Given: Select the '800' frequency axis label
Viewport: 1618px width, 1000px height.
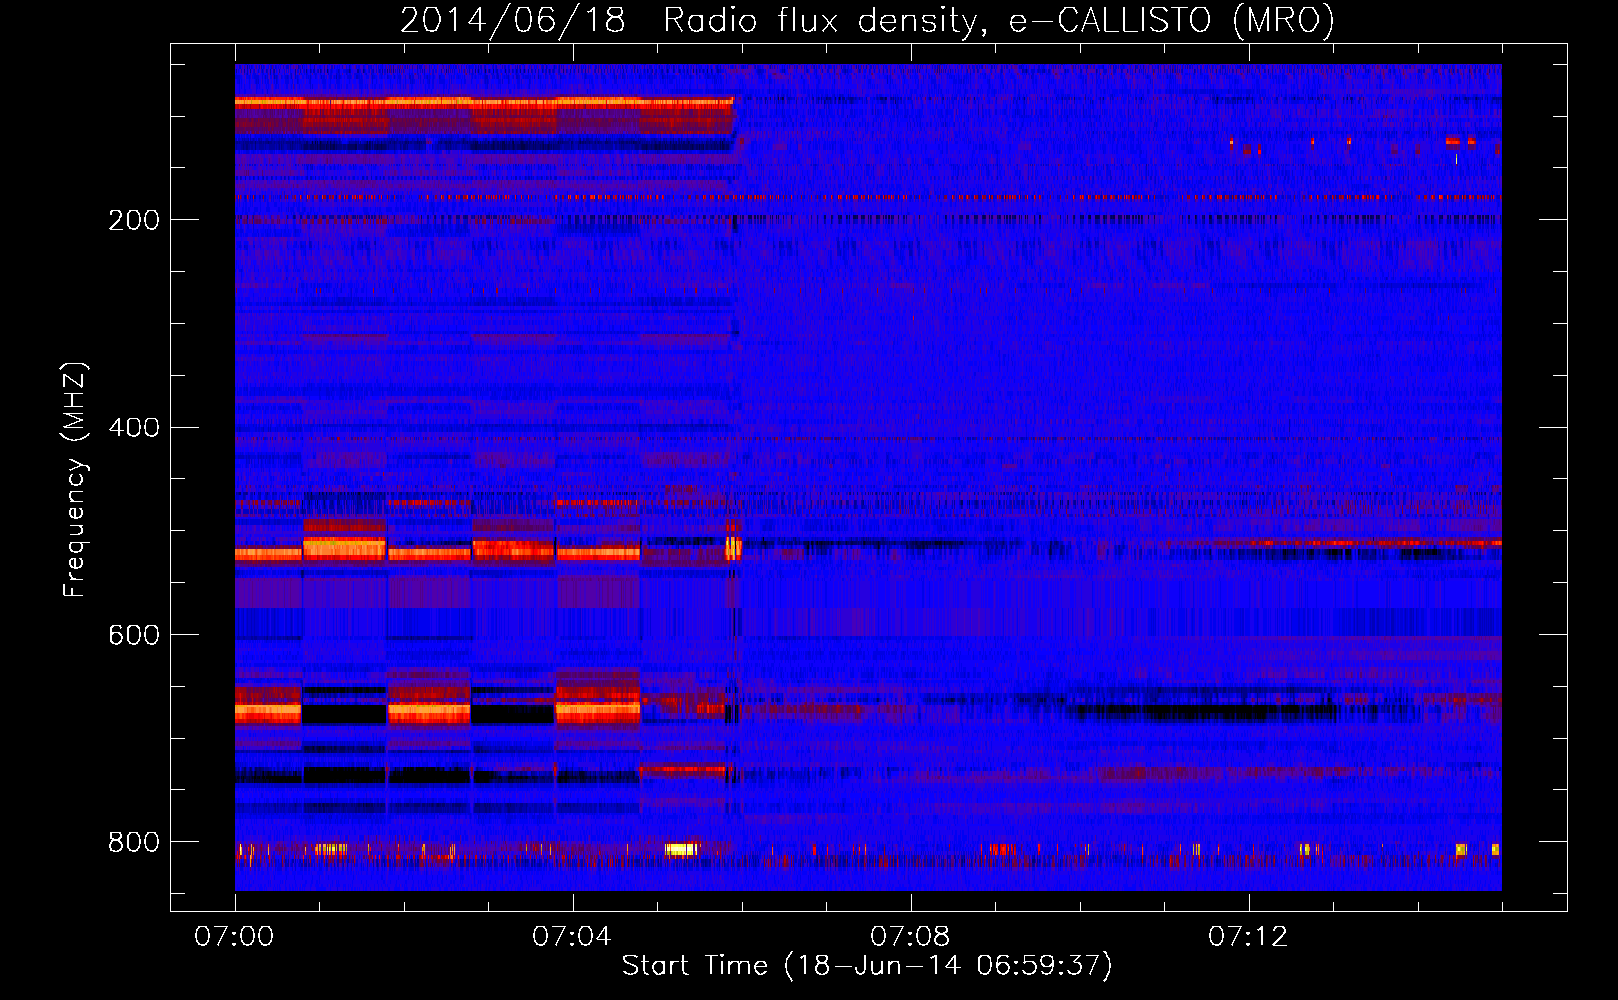Looking at the screenshot, I should (134, 843).
